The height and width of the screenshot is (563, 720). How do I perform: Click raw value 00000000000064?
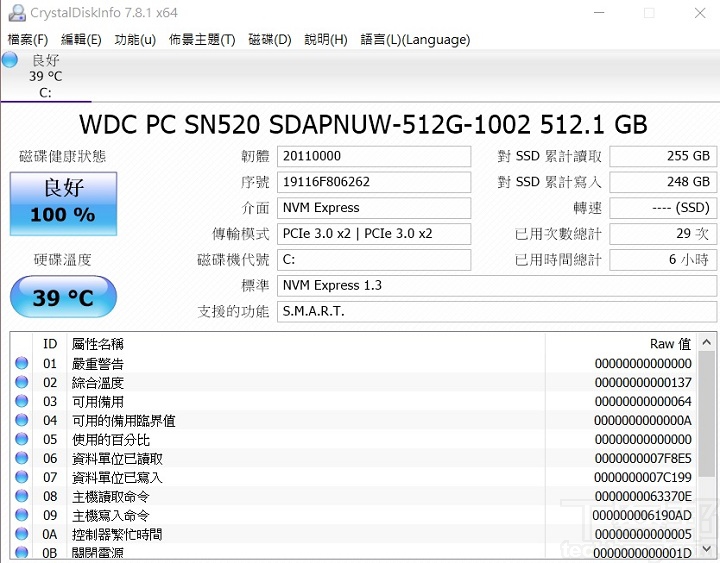coord(643,401)
